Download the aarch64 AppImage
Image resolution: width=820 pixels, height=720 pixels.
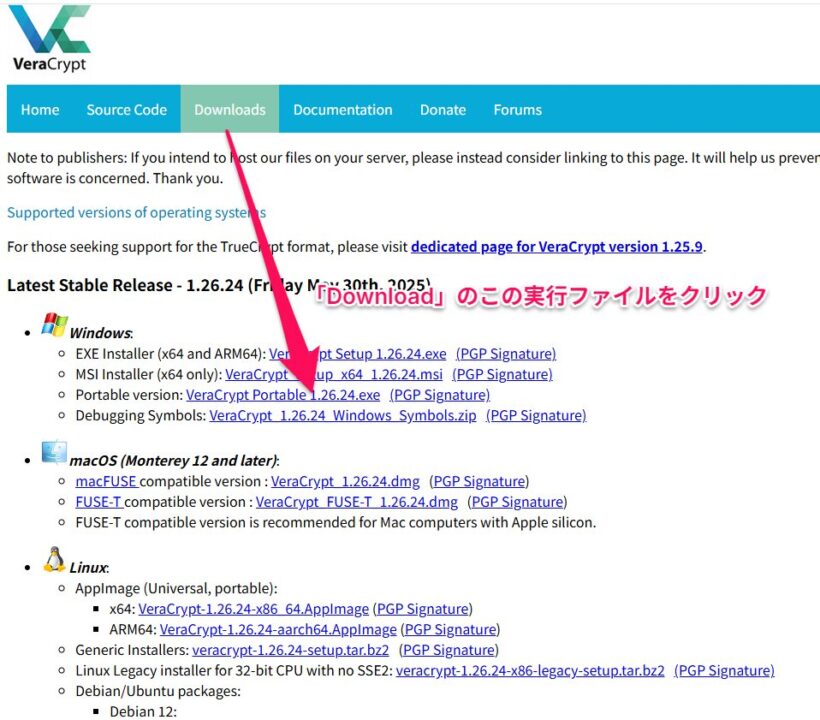(x=278, y=629)
